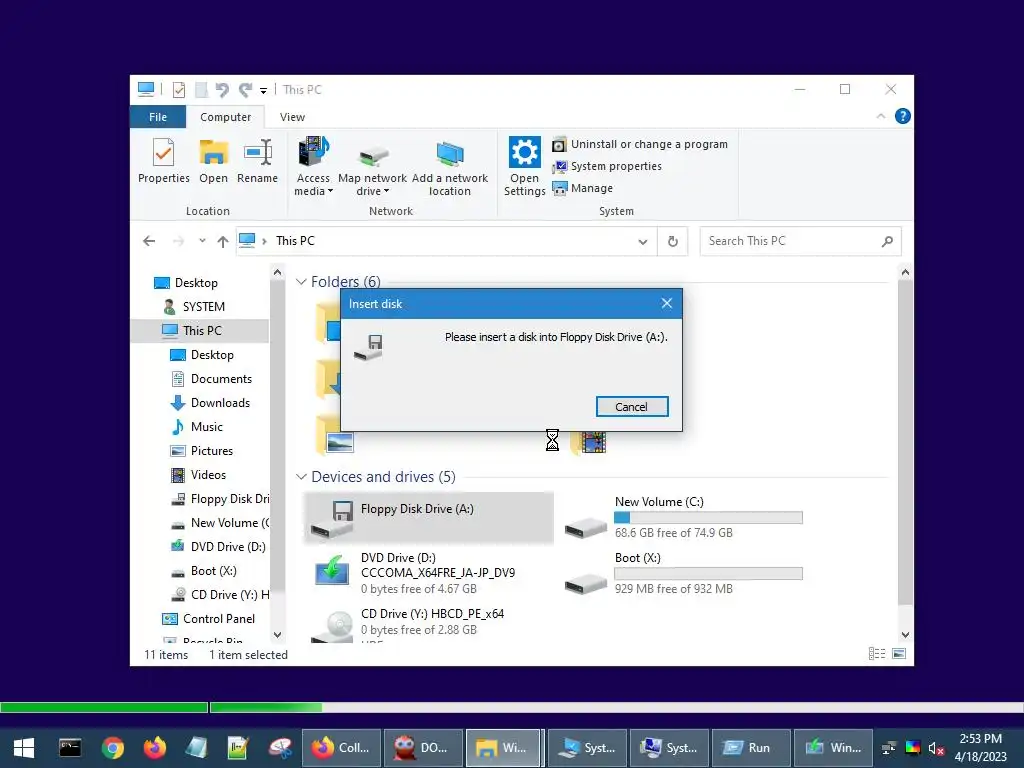Open Firefox from the taskbar

pos(155,748)
